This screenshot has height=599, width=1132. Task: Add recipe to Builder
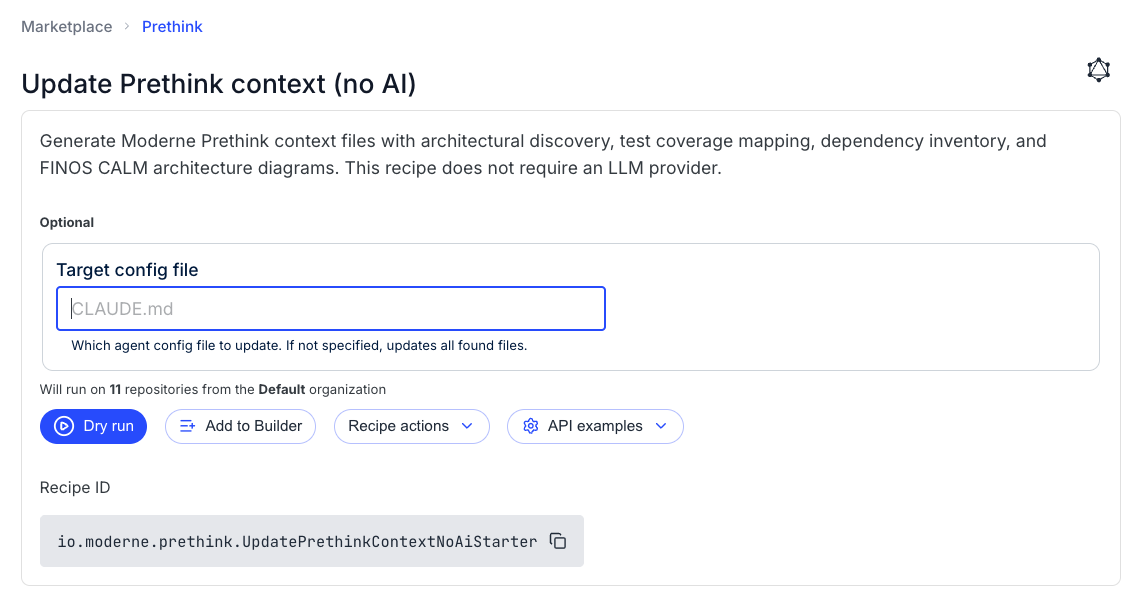click(240, 427)
